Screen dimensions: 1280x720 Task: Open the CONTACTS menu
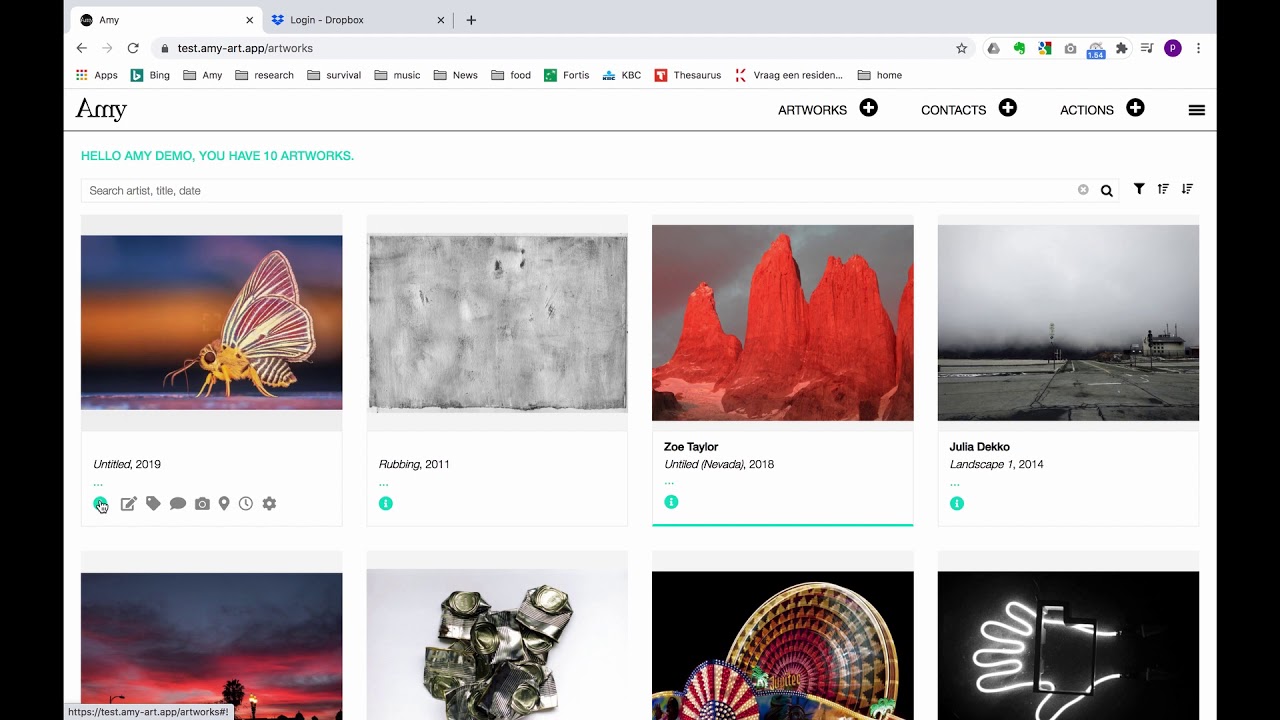[x=953, y=110]
